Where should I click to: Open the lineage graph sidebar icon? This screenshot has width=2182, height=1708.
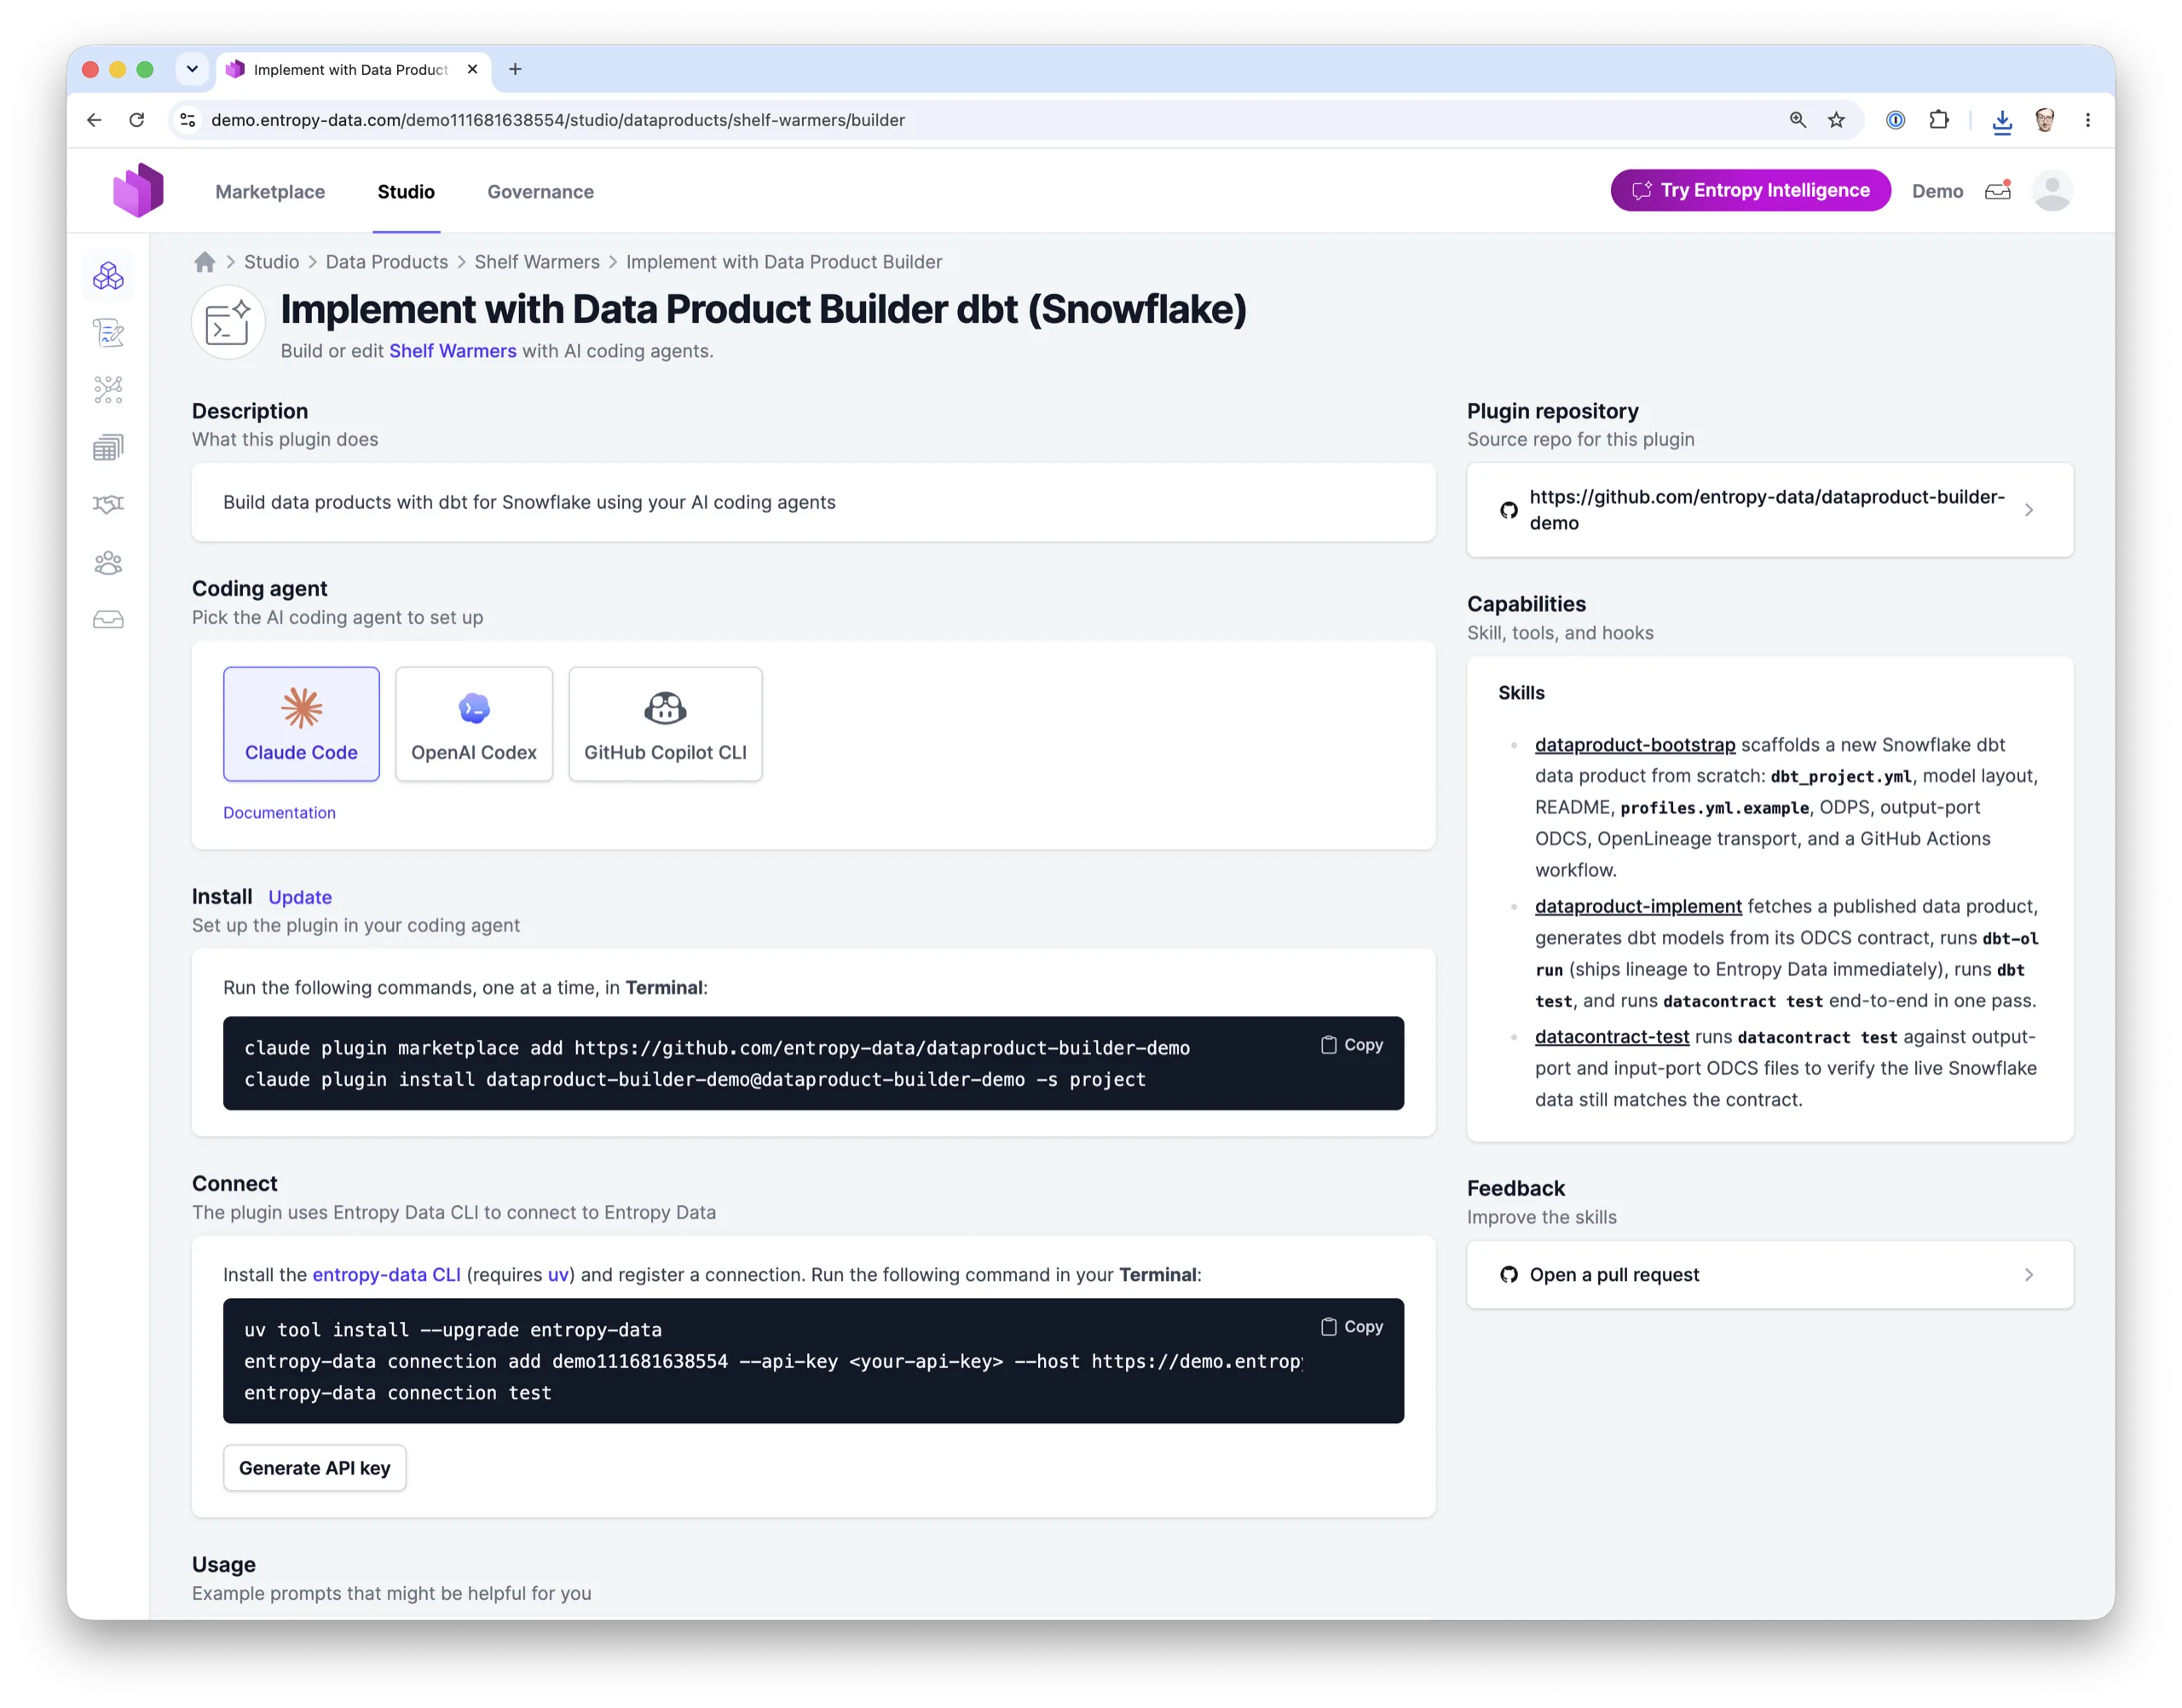108,389
